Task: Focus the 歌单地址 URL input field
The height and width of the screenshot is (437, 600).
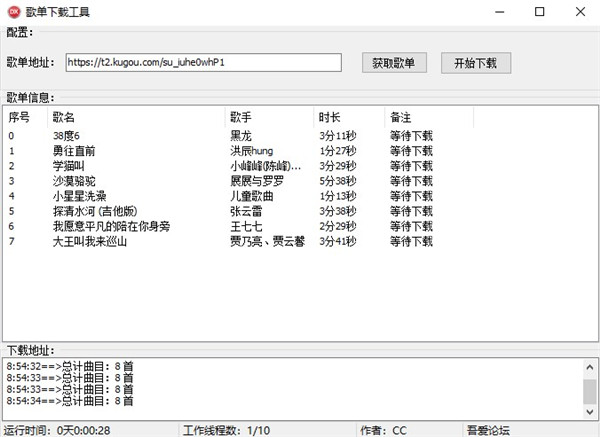Action: coord(203,62)
